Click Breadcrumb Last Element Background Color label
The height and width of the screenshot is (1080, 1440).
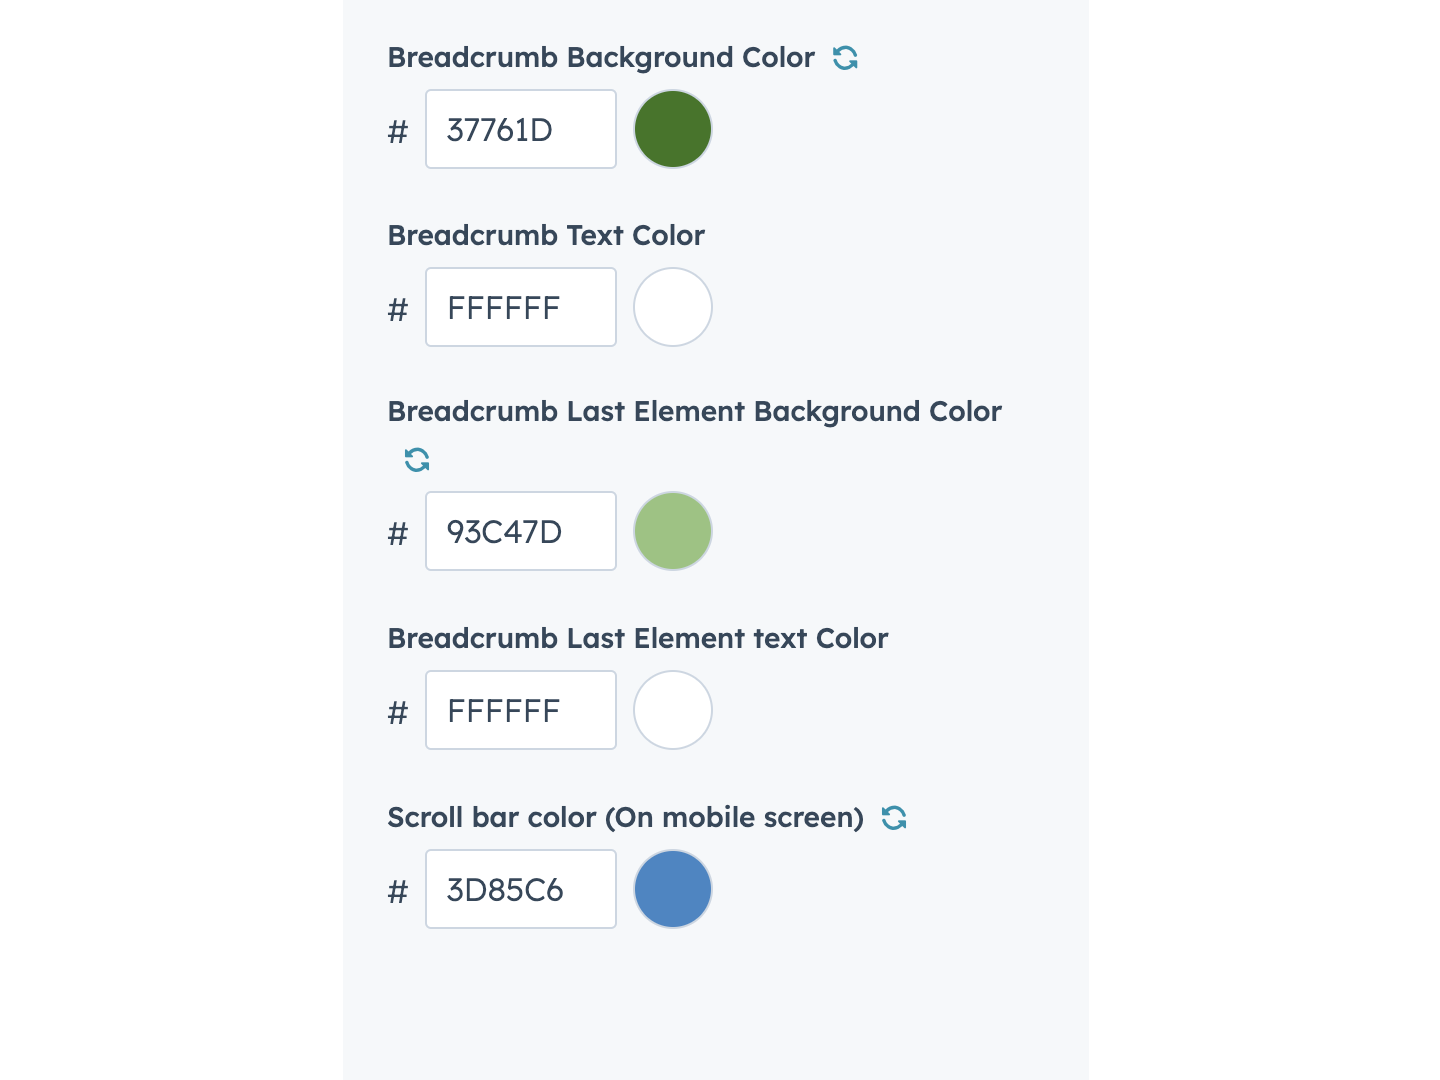click(x=694, y=412)
